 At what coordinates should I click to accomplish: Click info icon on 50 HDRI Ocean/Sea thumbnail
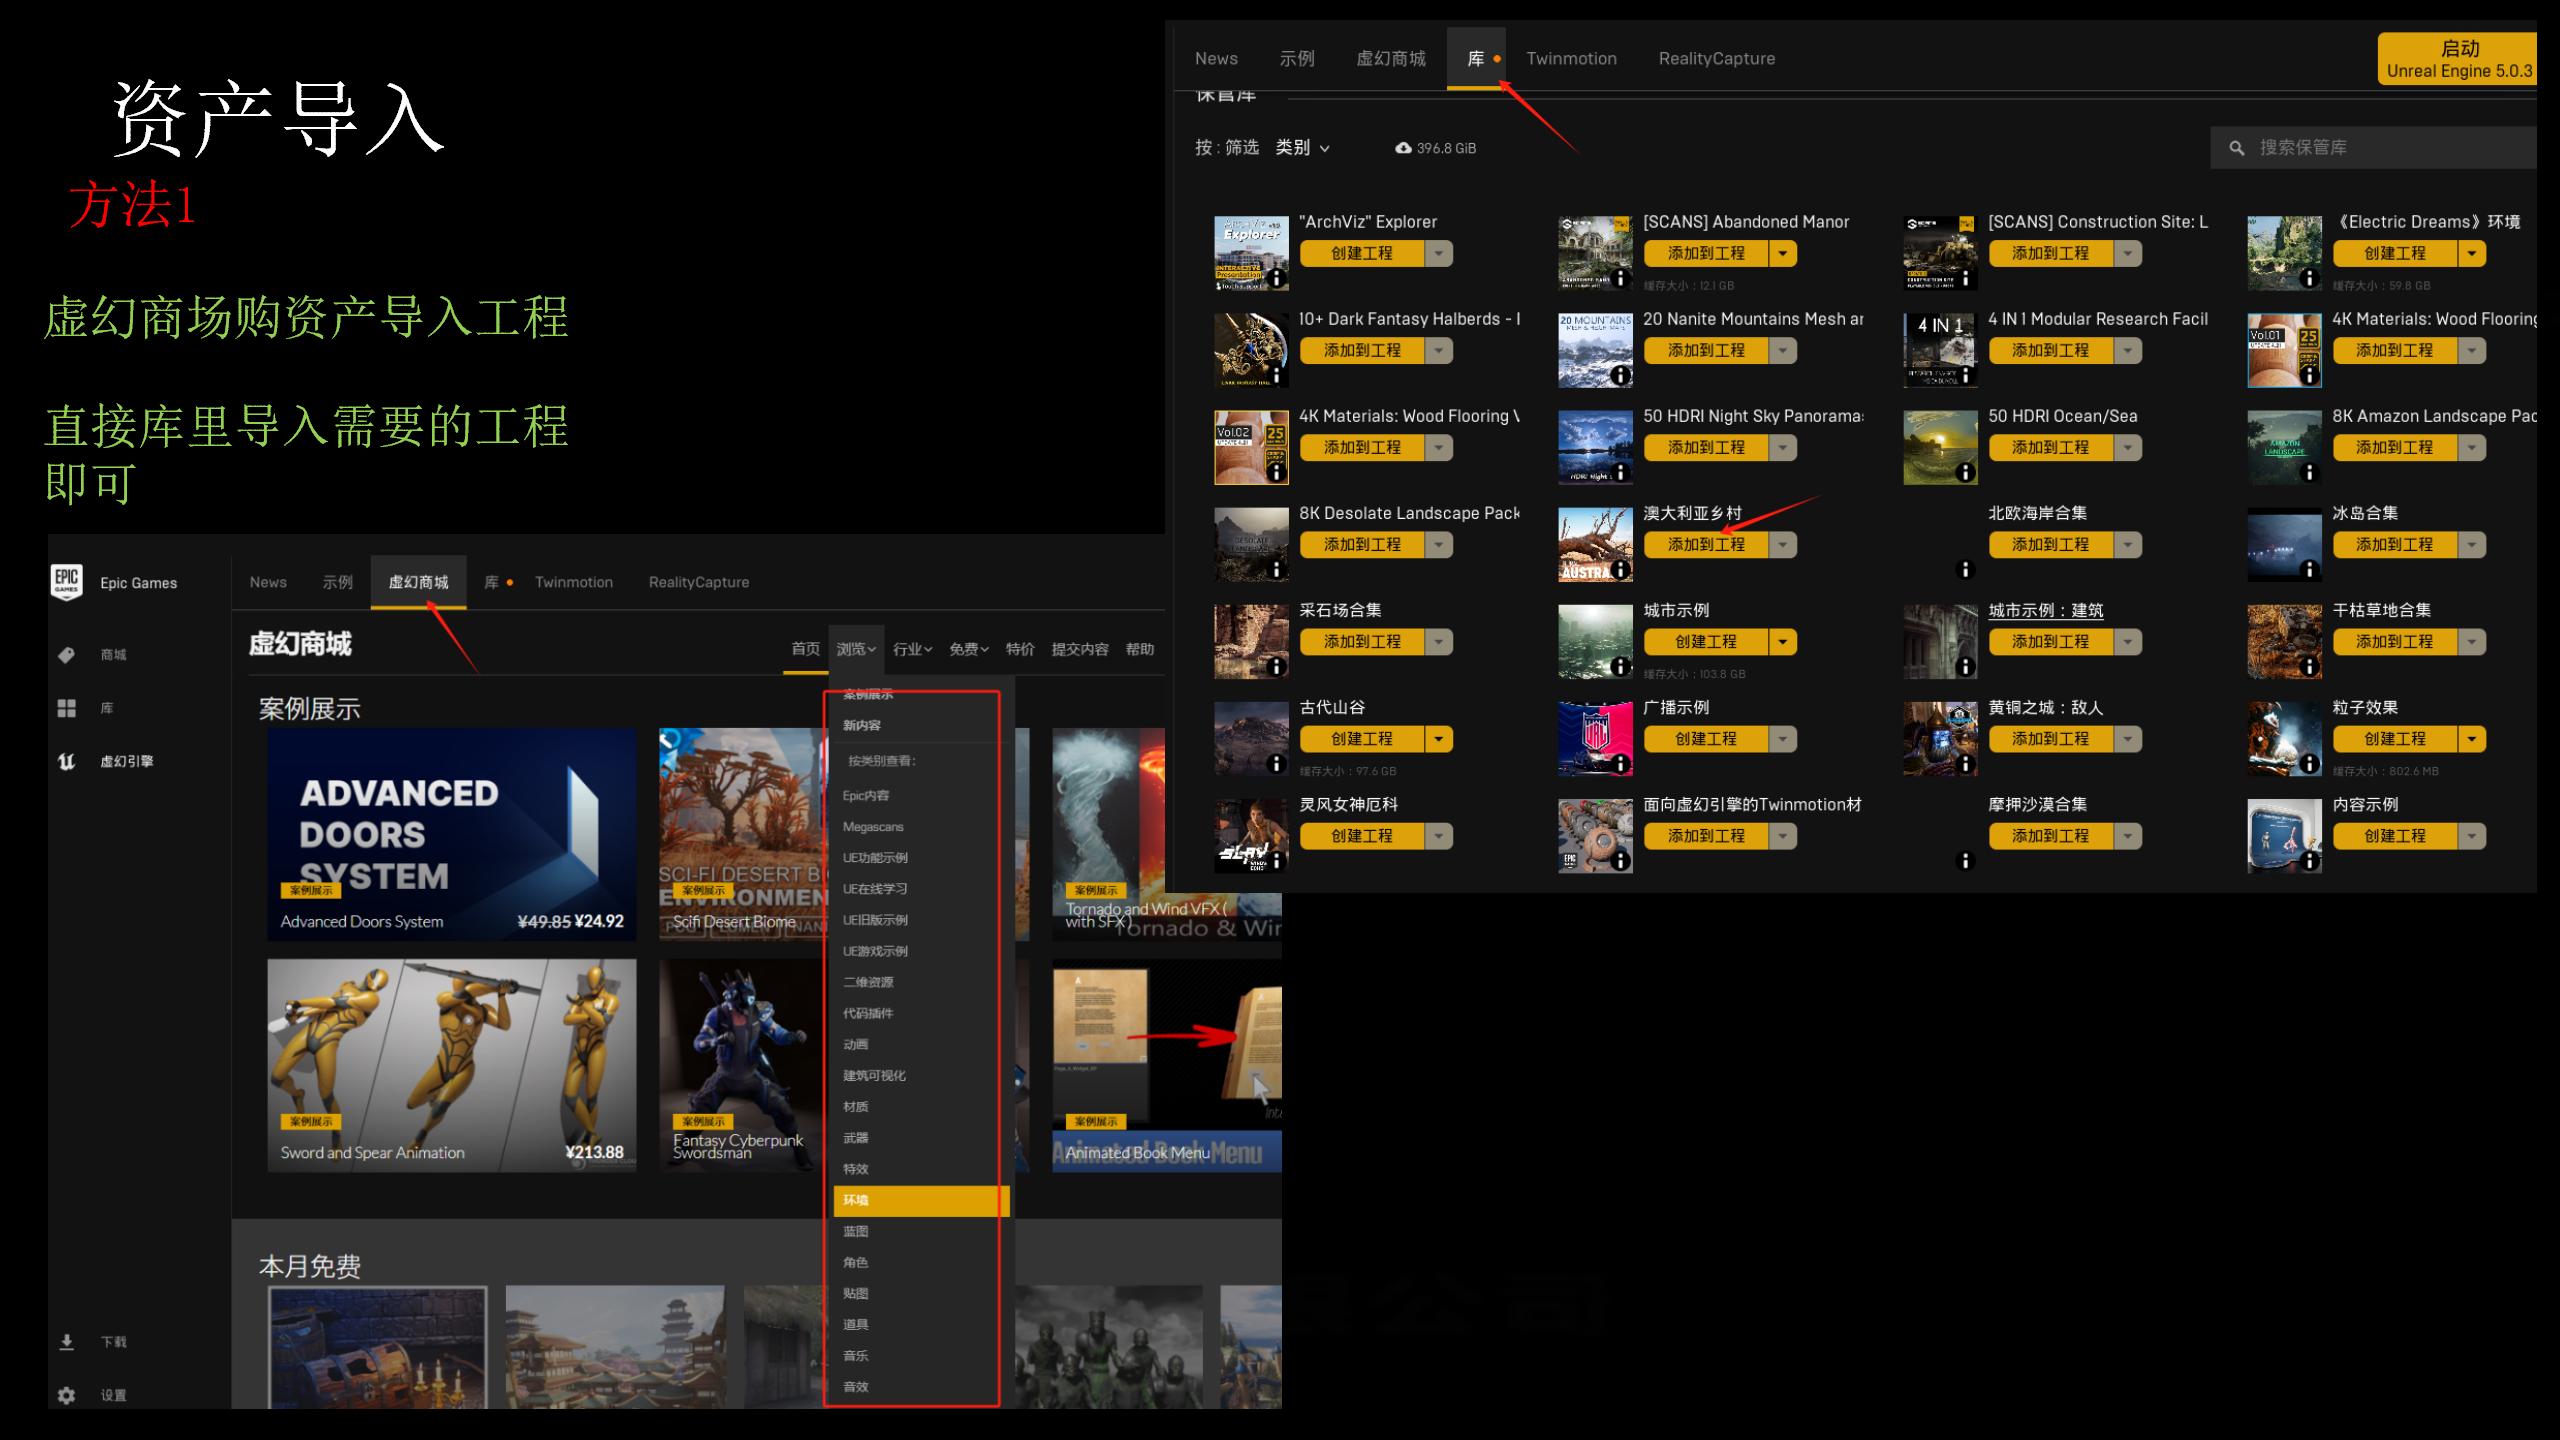[x=1965, y=472]
